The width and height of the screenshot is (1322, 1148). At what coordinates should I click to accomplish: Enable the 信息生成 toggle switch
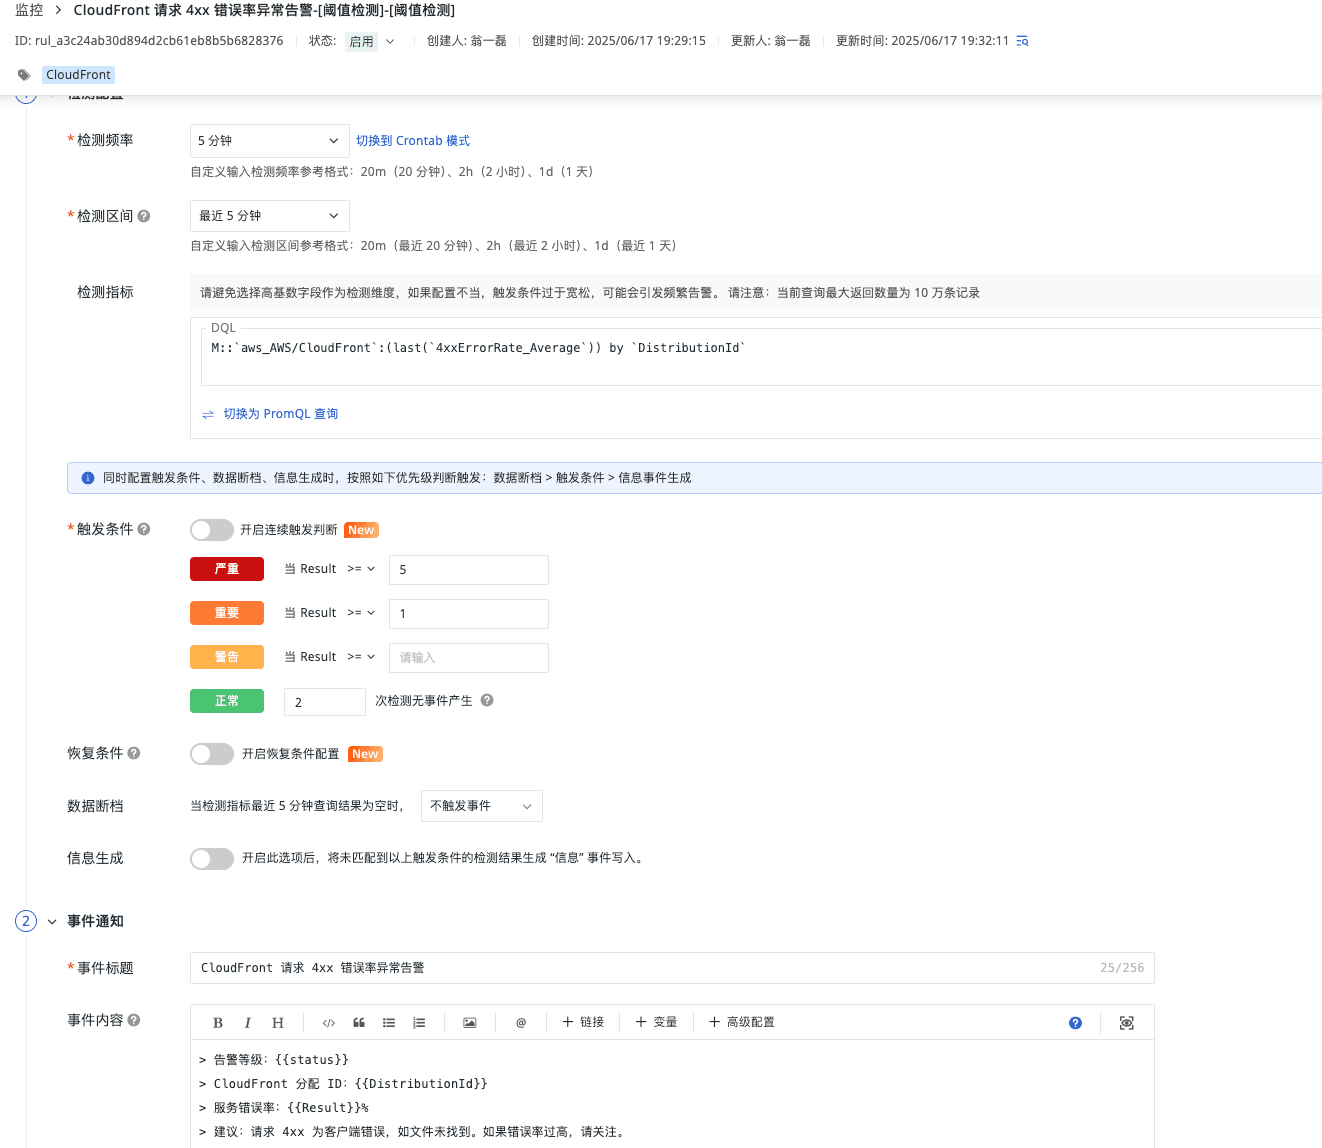(212, 858)
